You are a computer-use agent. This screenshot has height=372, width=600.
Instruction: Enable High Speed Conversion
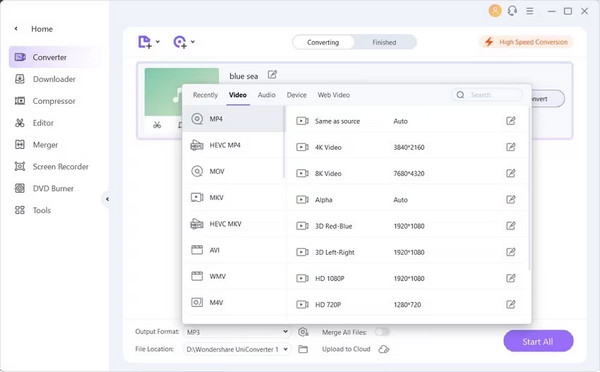(526, 42)
